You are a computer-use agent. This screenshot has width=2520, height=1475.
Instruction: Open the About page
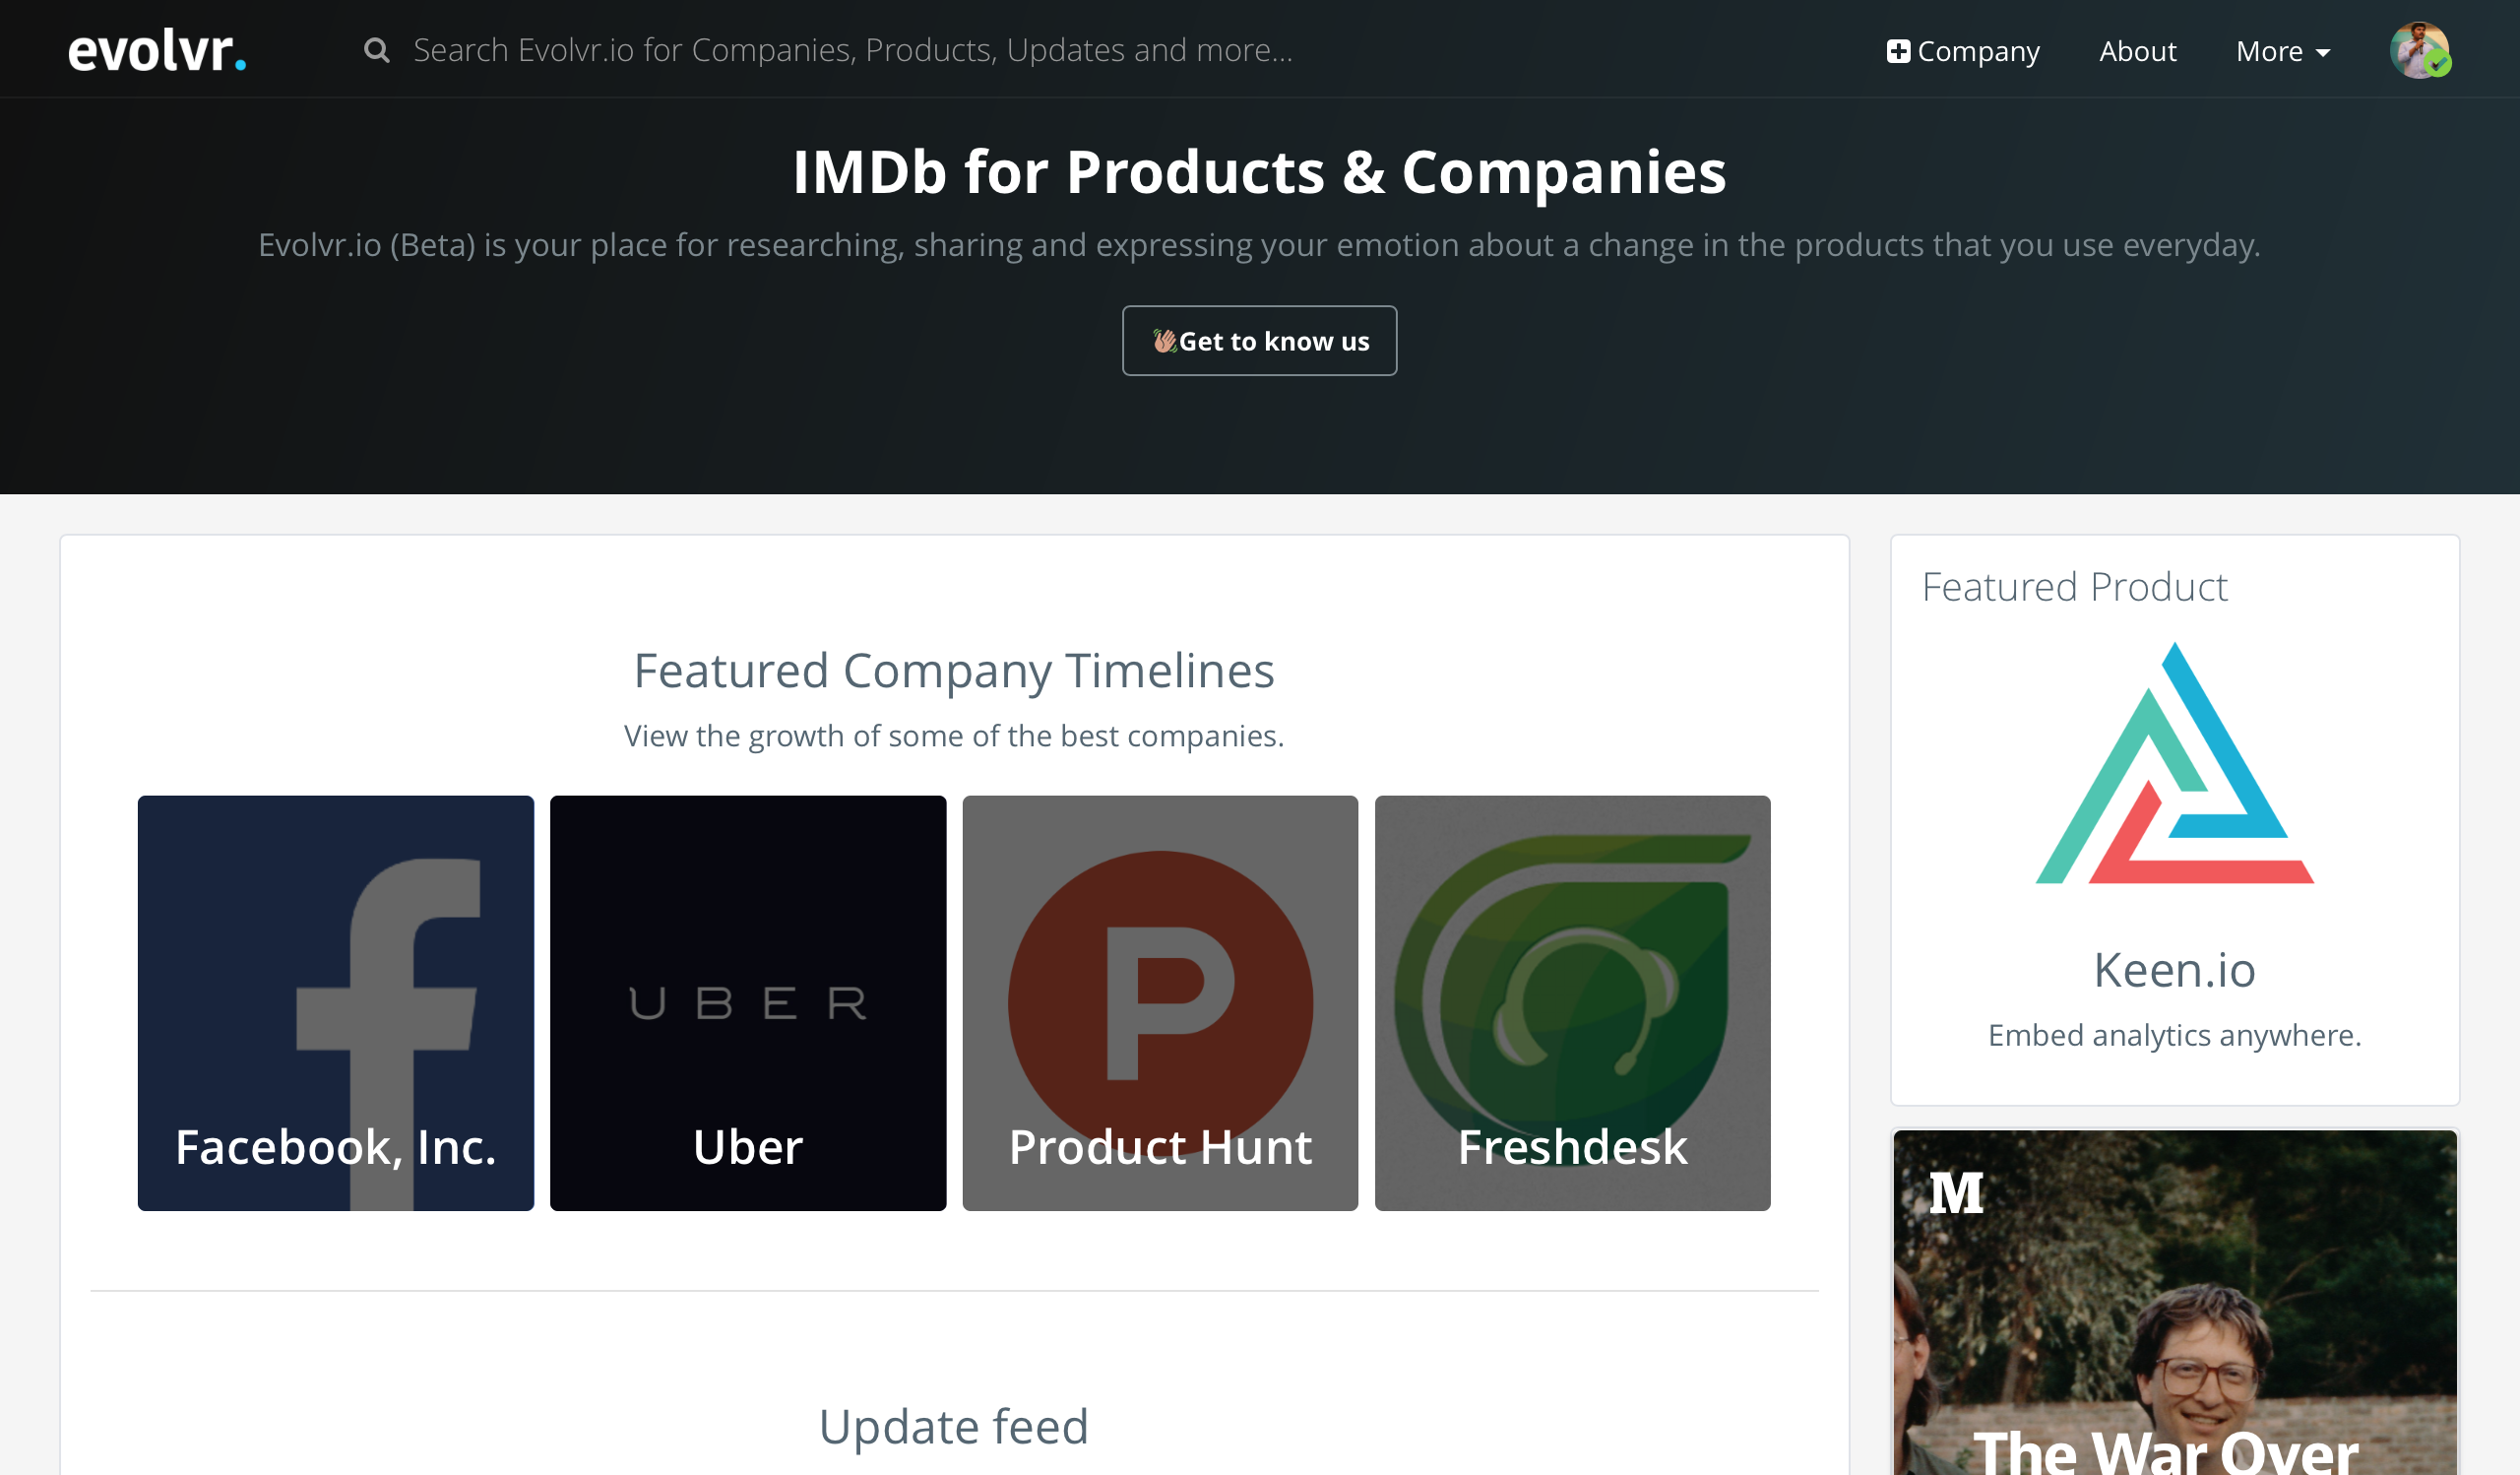2137,51
